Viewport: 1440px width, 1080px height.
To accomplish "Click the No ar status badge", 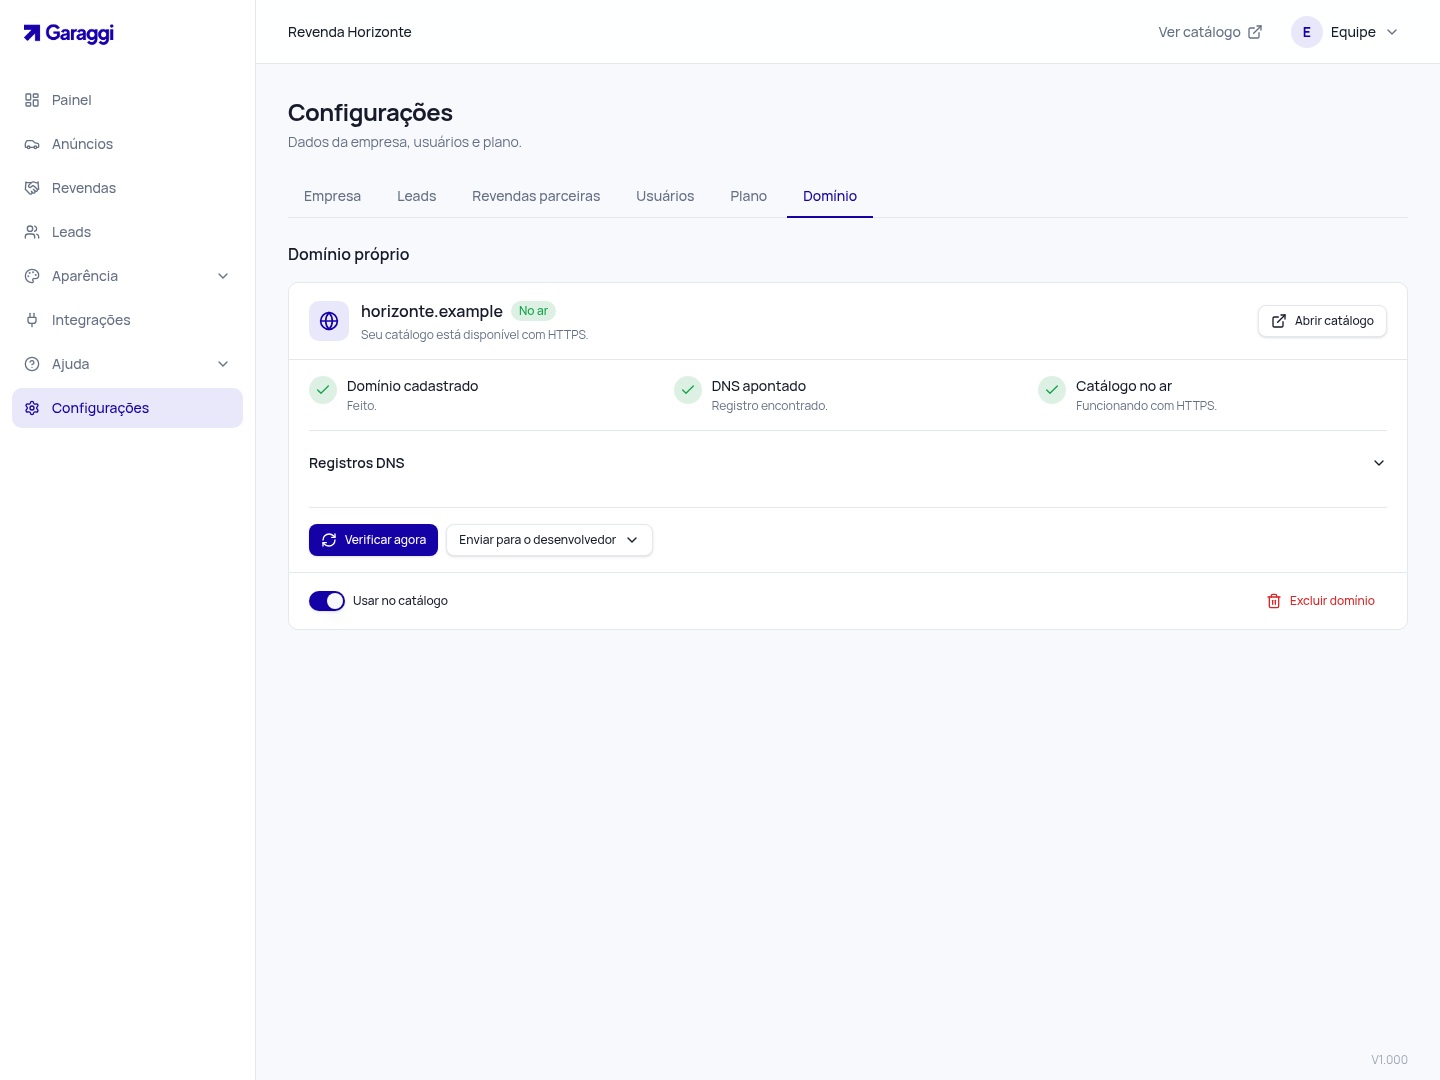I will (x=533, y=311).
